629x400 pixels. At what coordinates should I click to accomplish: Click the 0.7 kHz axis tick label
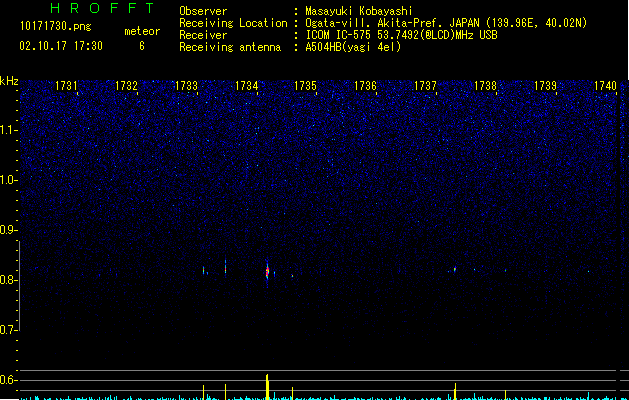(9, 330)
